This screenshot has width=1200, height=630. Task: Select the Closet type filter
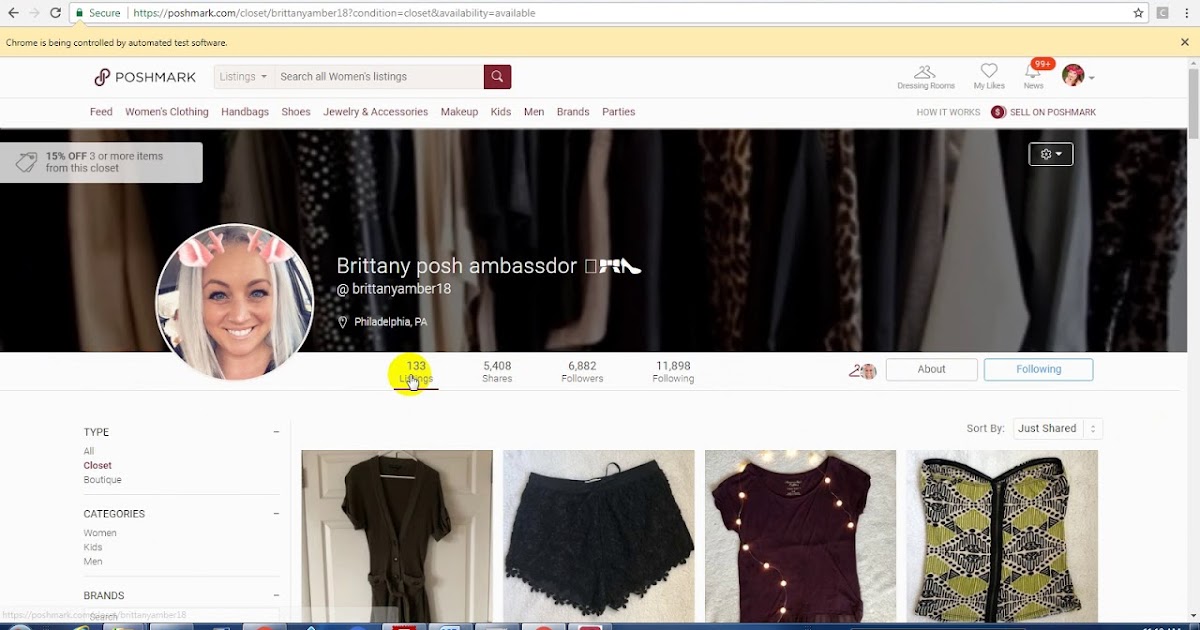tap(97, 465)
